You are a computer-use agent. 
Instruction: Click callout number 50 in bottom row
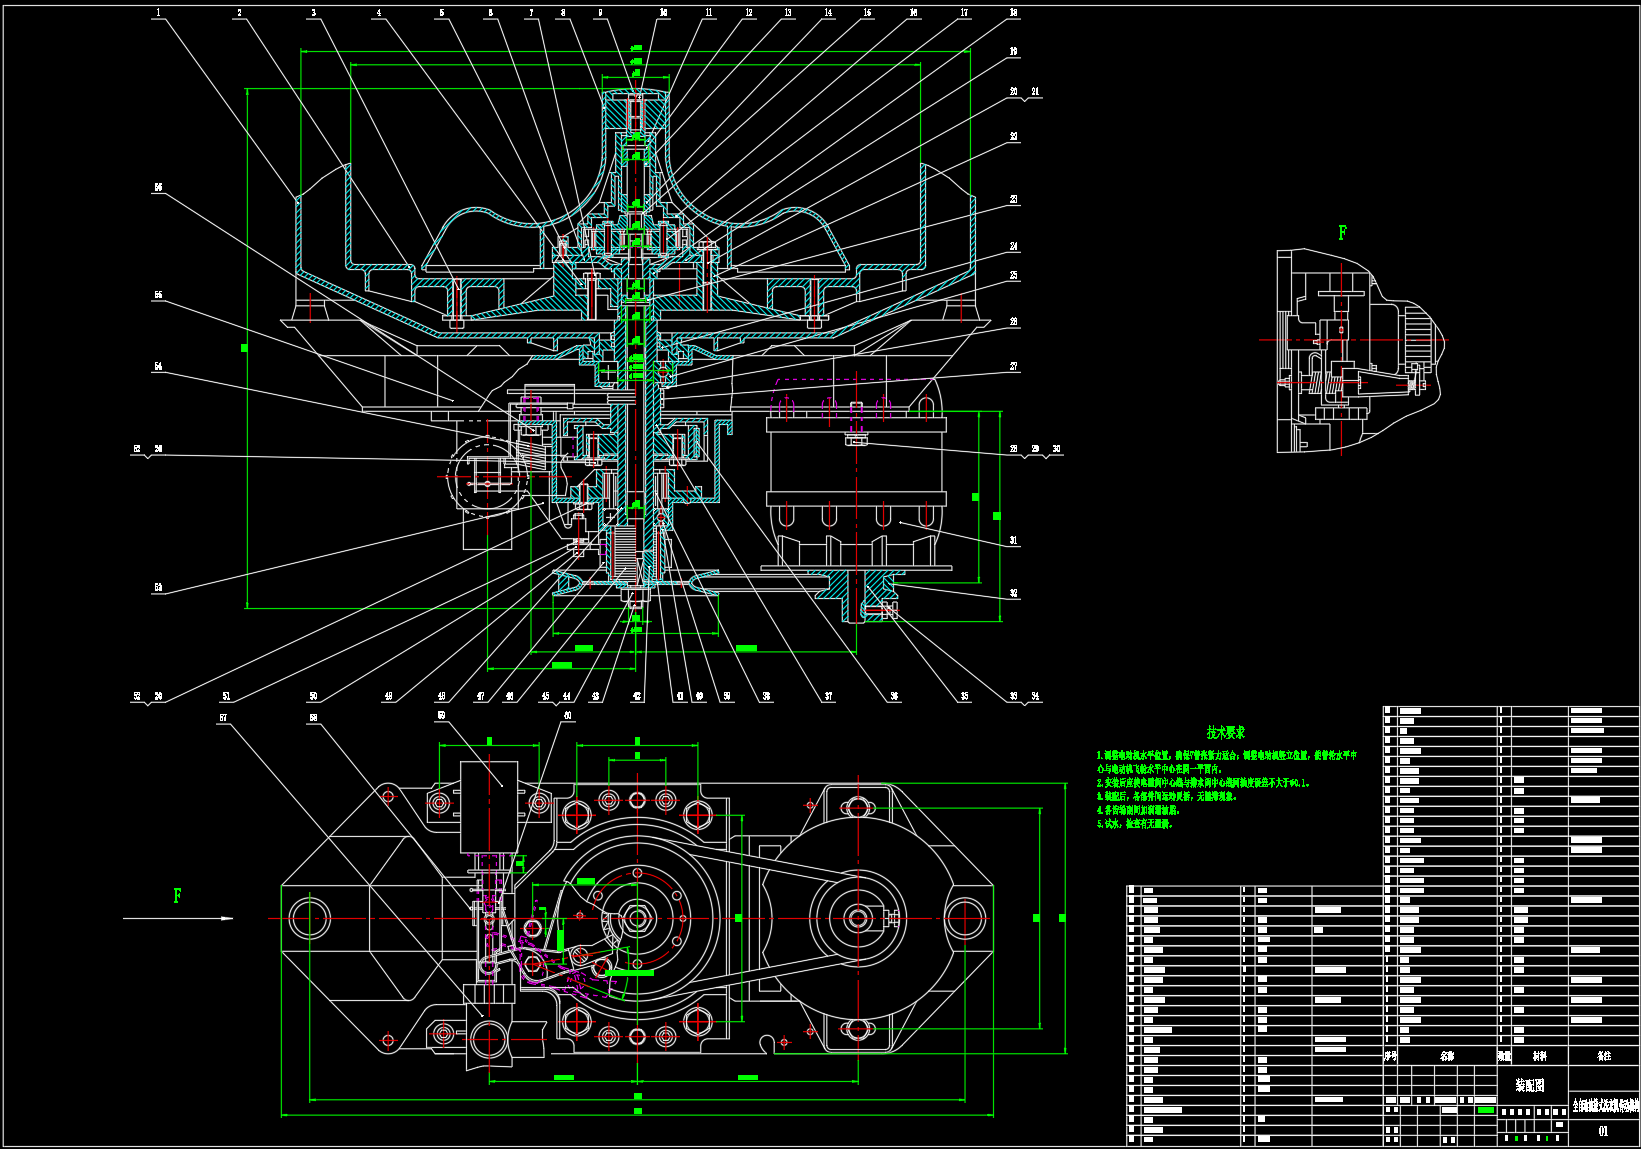pos(313,697)
